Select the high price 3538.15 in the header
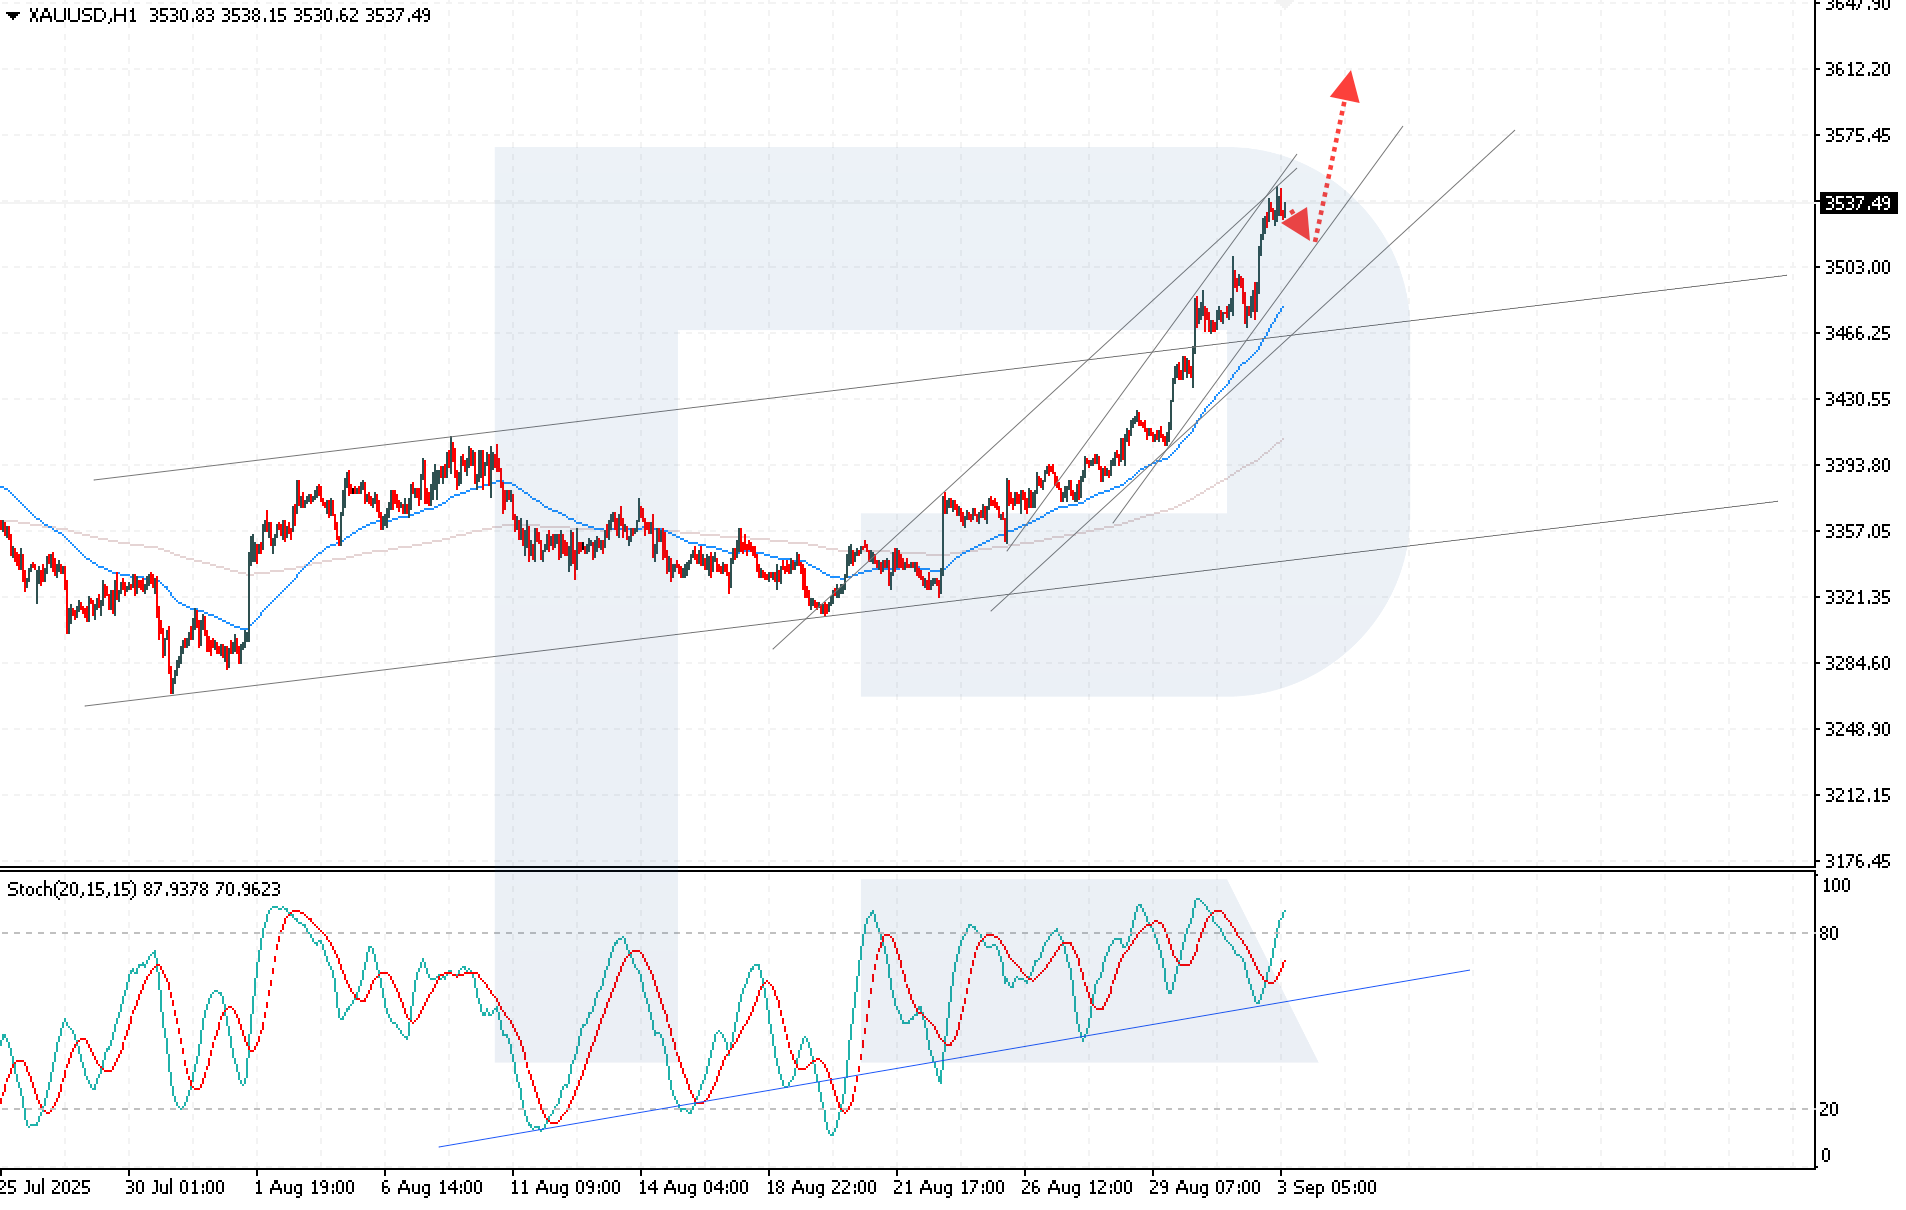This screenshot has height=1210, width=1906. (x=253, y=16)
